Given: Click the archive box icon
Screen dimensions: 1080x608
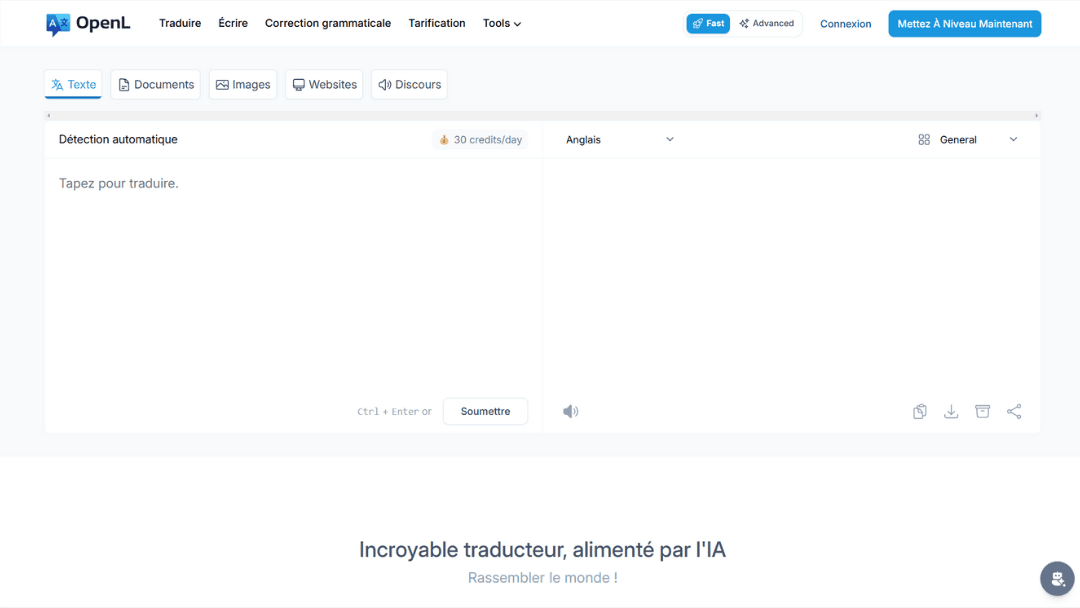Looking at the screenshot, I should click(982, 411).
